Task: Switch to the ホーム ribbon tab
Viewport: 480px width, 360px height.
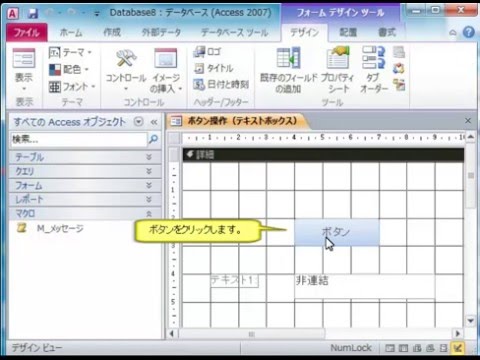Action: (x=71, y=32)
